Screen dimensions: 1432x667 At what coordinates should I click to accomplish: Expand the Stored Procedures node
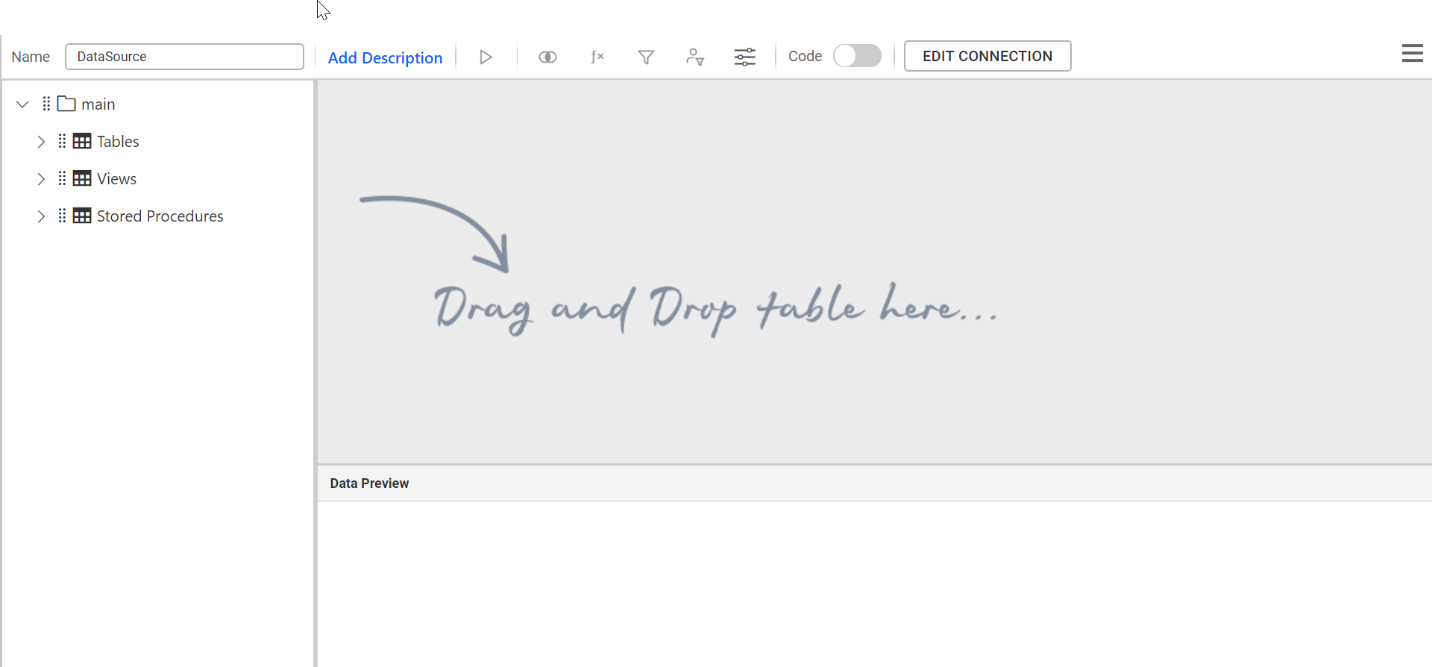coord(41,216)
